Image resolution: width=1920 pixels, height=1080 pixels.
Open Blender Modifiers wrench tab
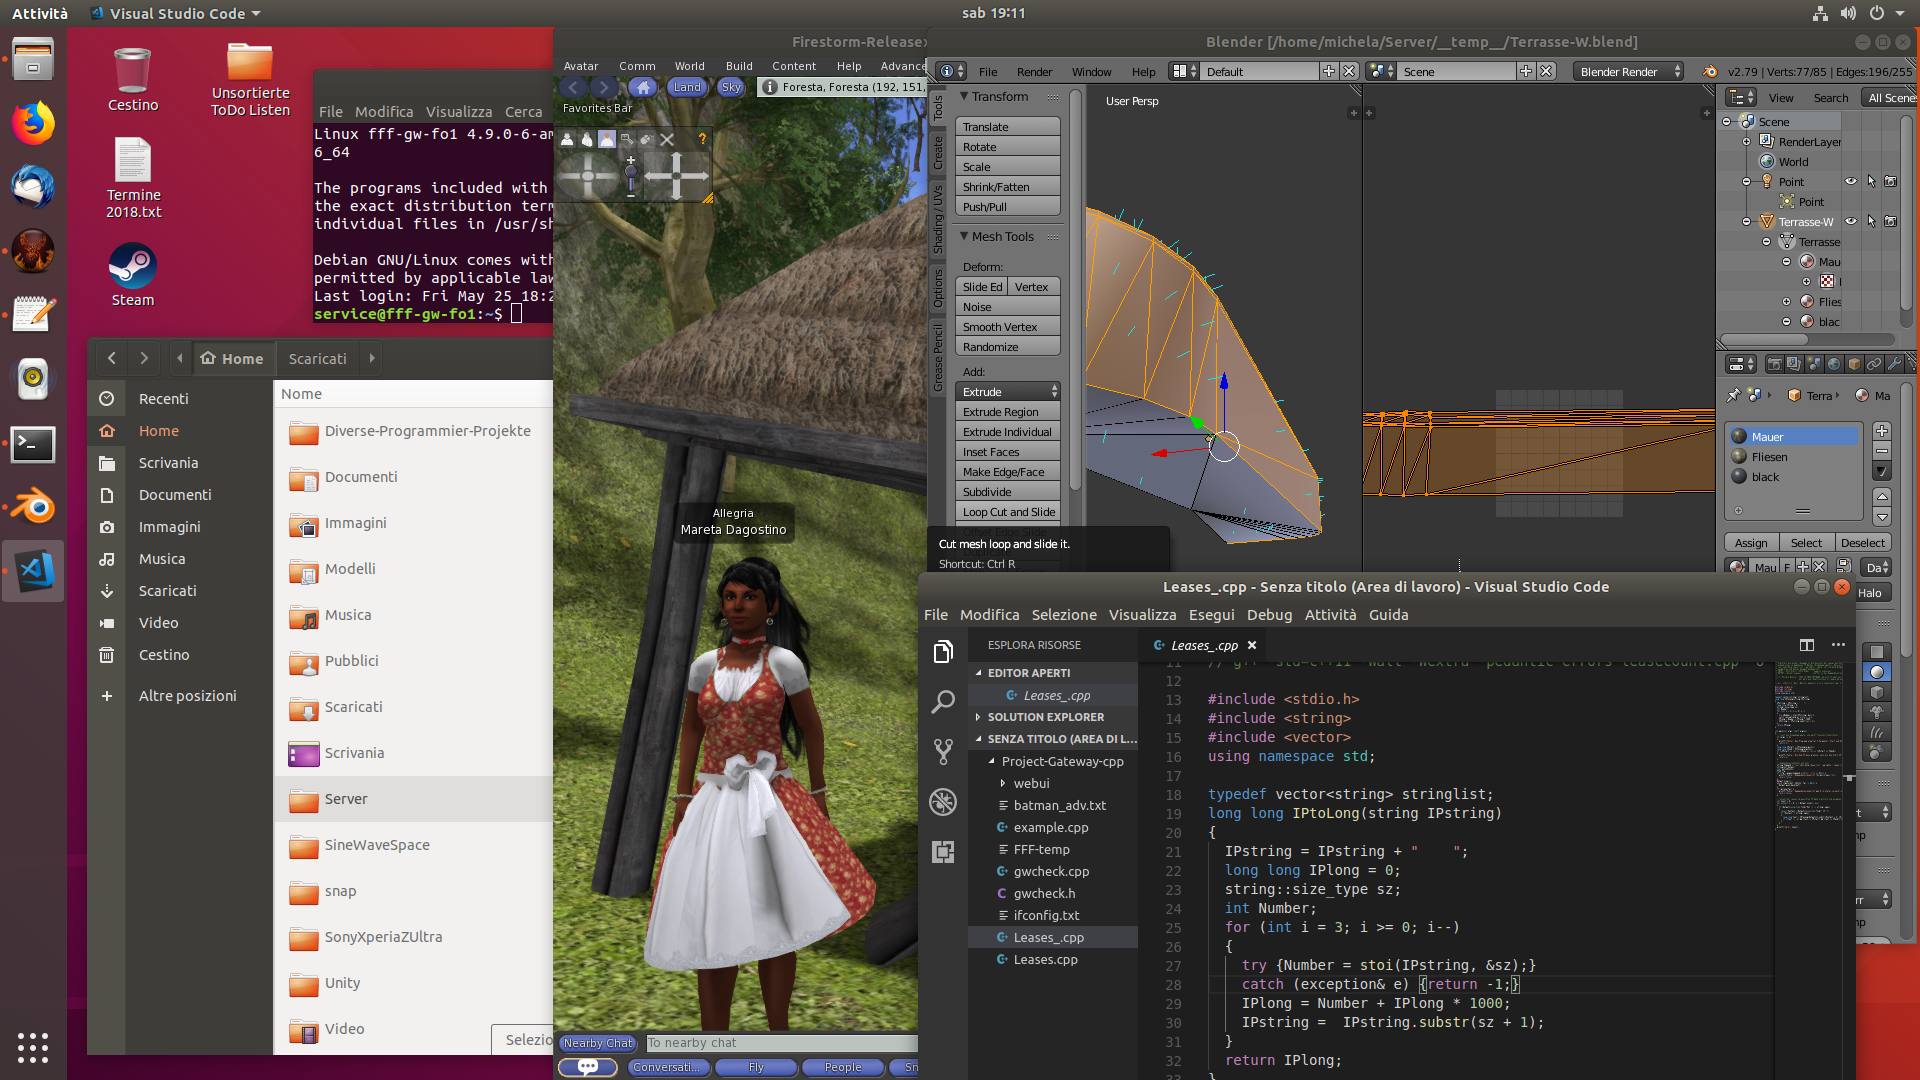coord(1894,364)
